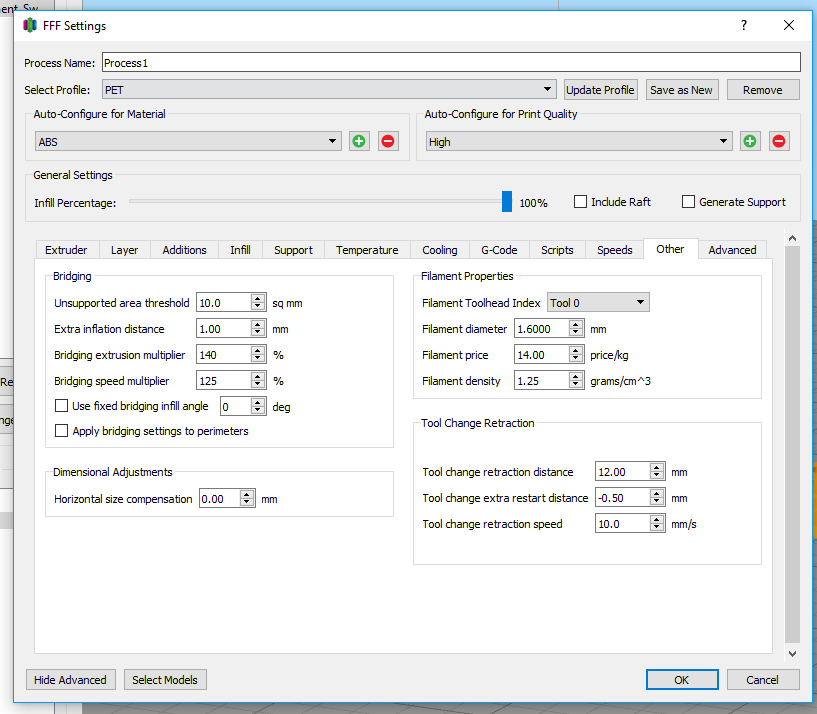Switch to the Cooling tab
This screenshot has width=817, height=714.
440,250
